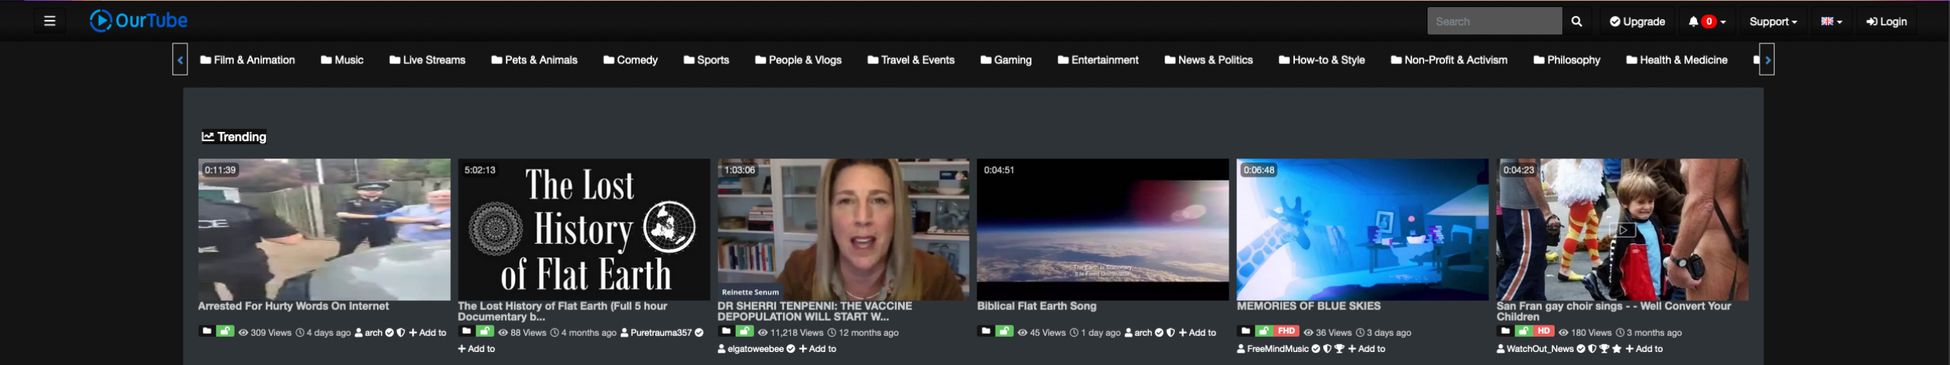Click folder icon under Dr Sherri Tenpenni video
This screenshot has width=1950, height=365.
pos(726,331)
